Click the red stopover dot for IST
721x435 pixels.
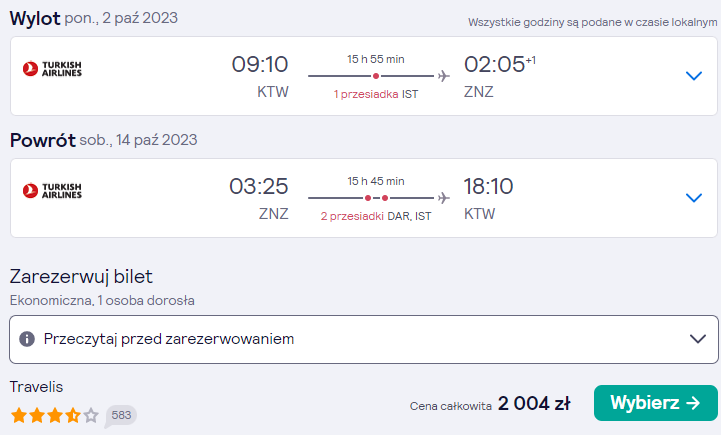pyautogui.click(x=376, y=76)
